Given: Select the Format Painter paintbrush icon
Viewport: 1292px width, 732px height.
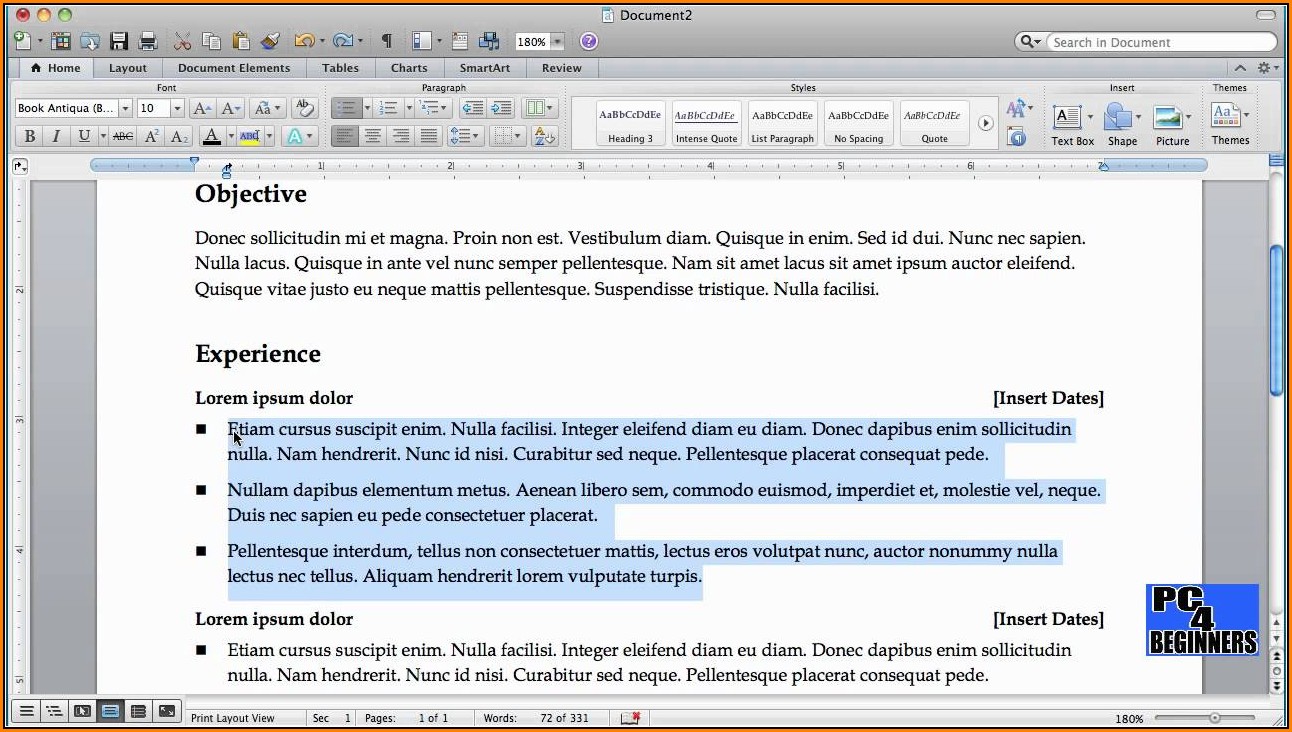Looking at the screenshot, I should (270, 41).
